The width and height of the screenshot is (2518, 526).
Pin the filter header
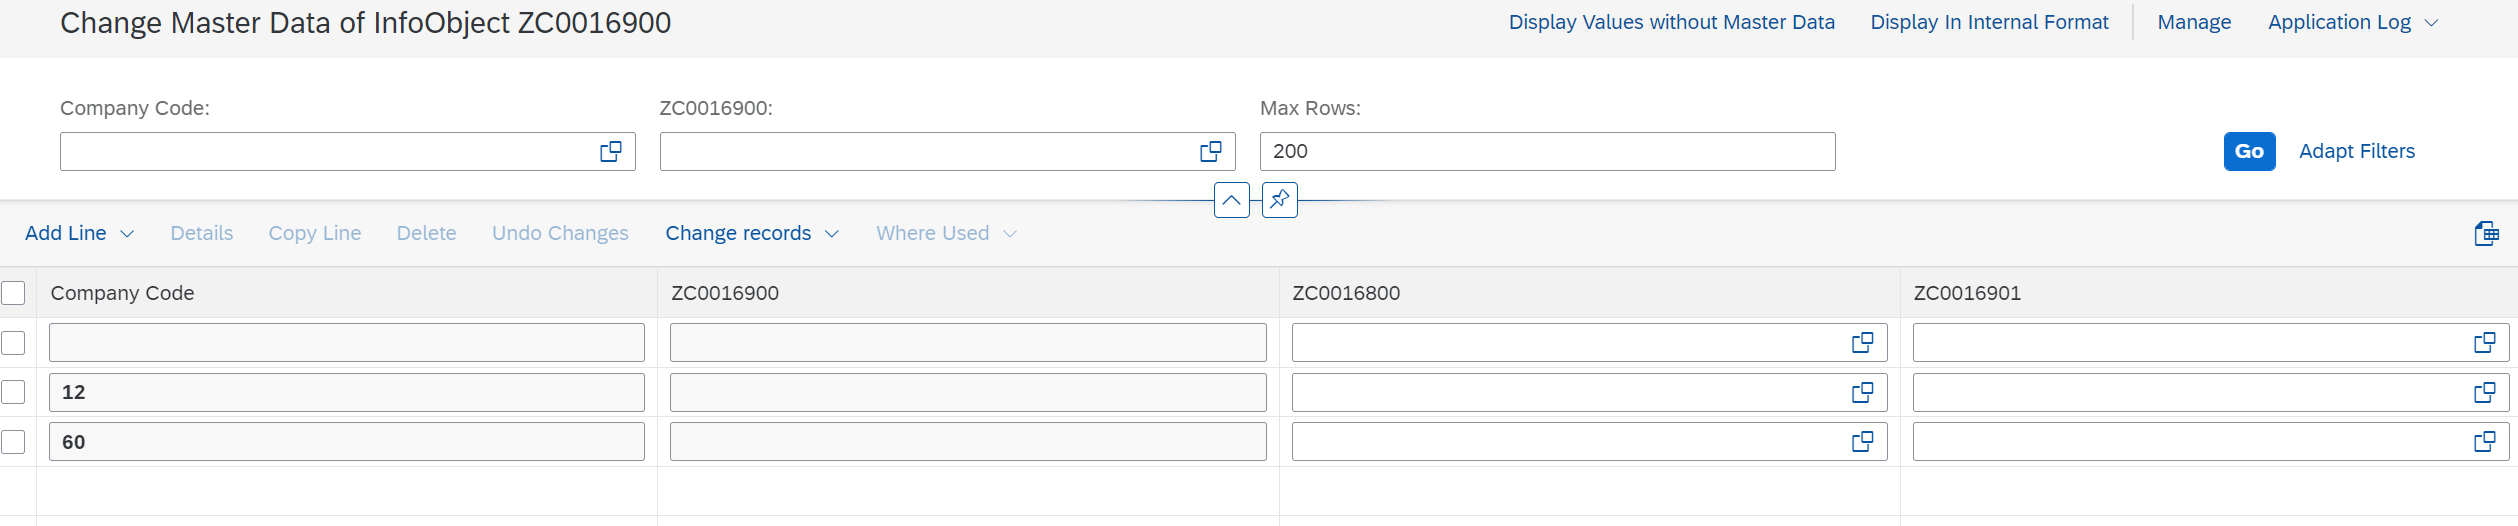(1279, 200)
